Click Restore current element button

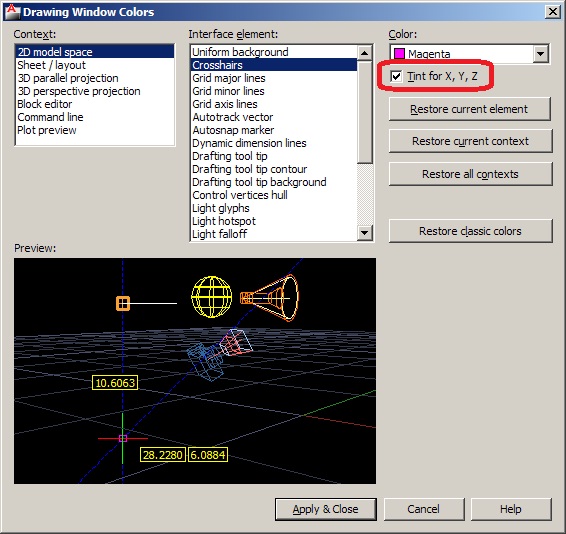tap(470, 109)
